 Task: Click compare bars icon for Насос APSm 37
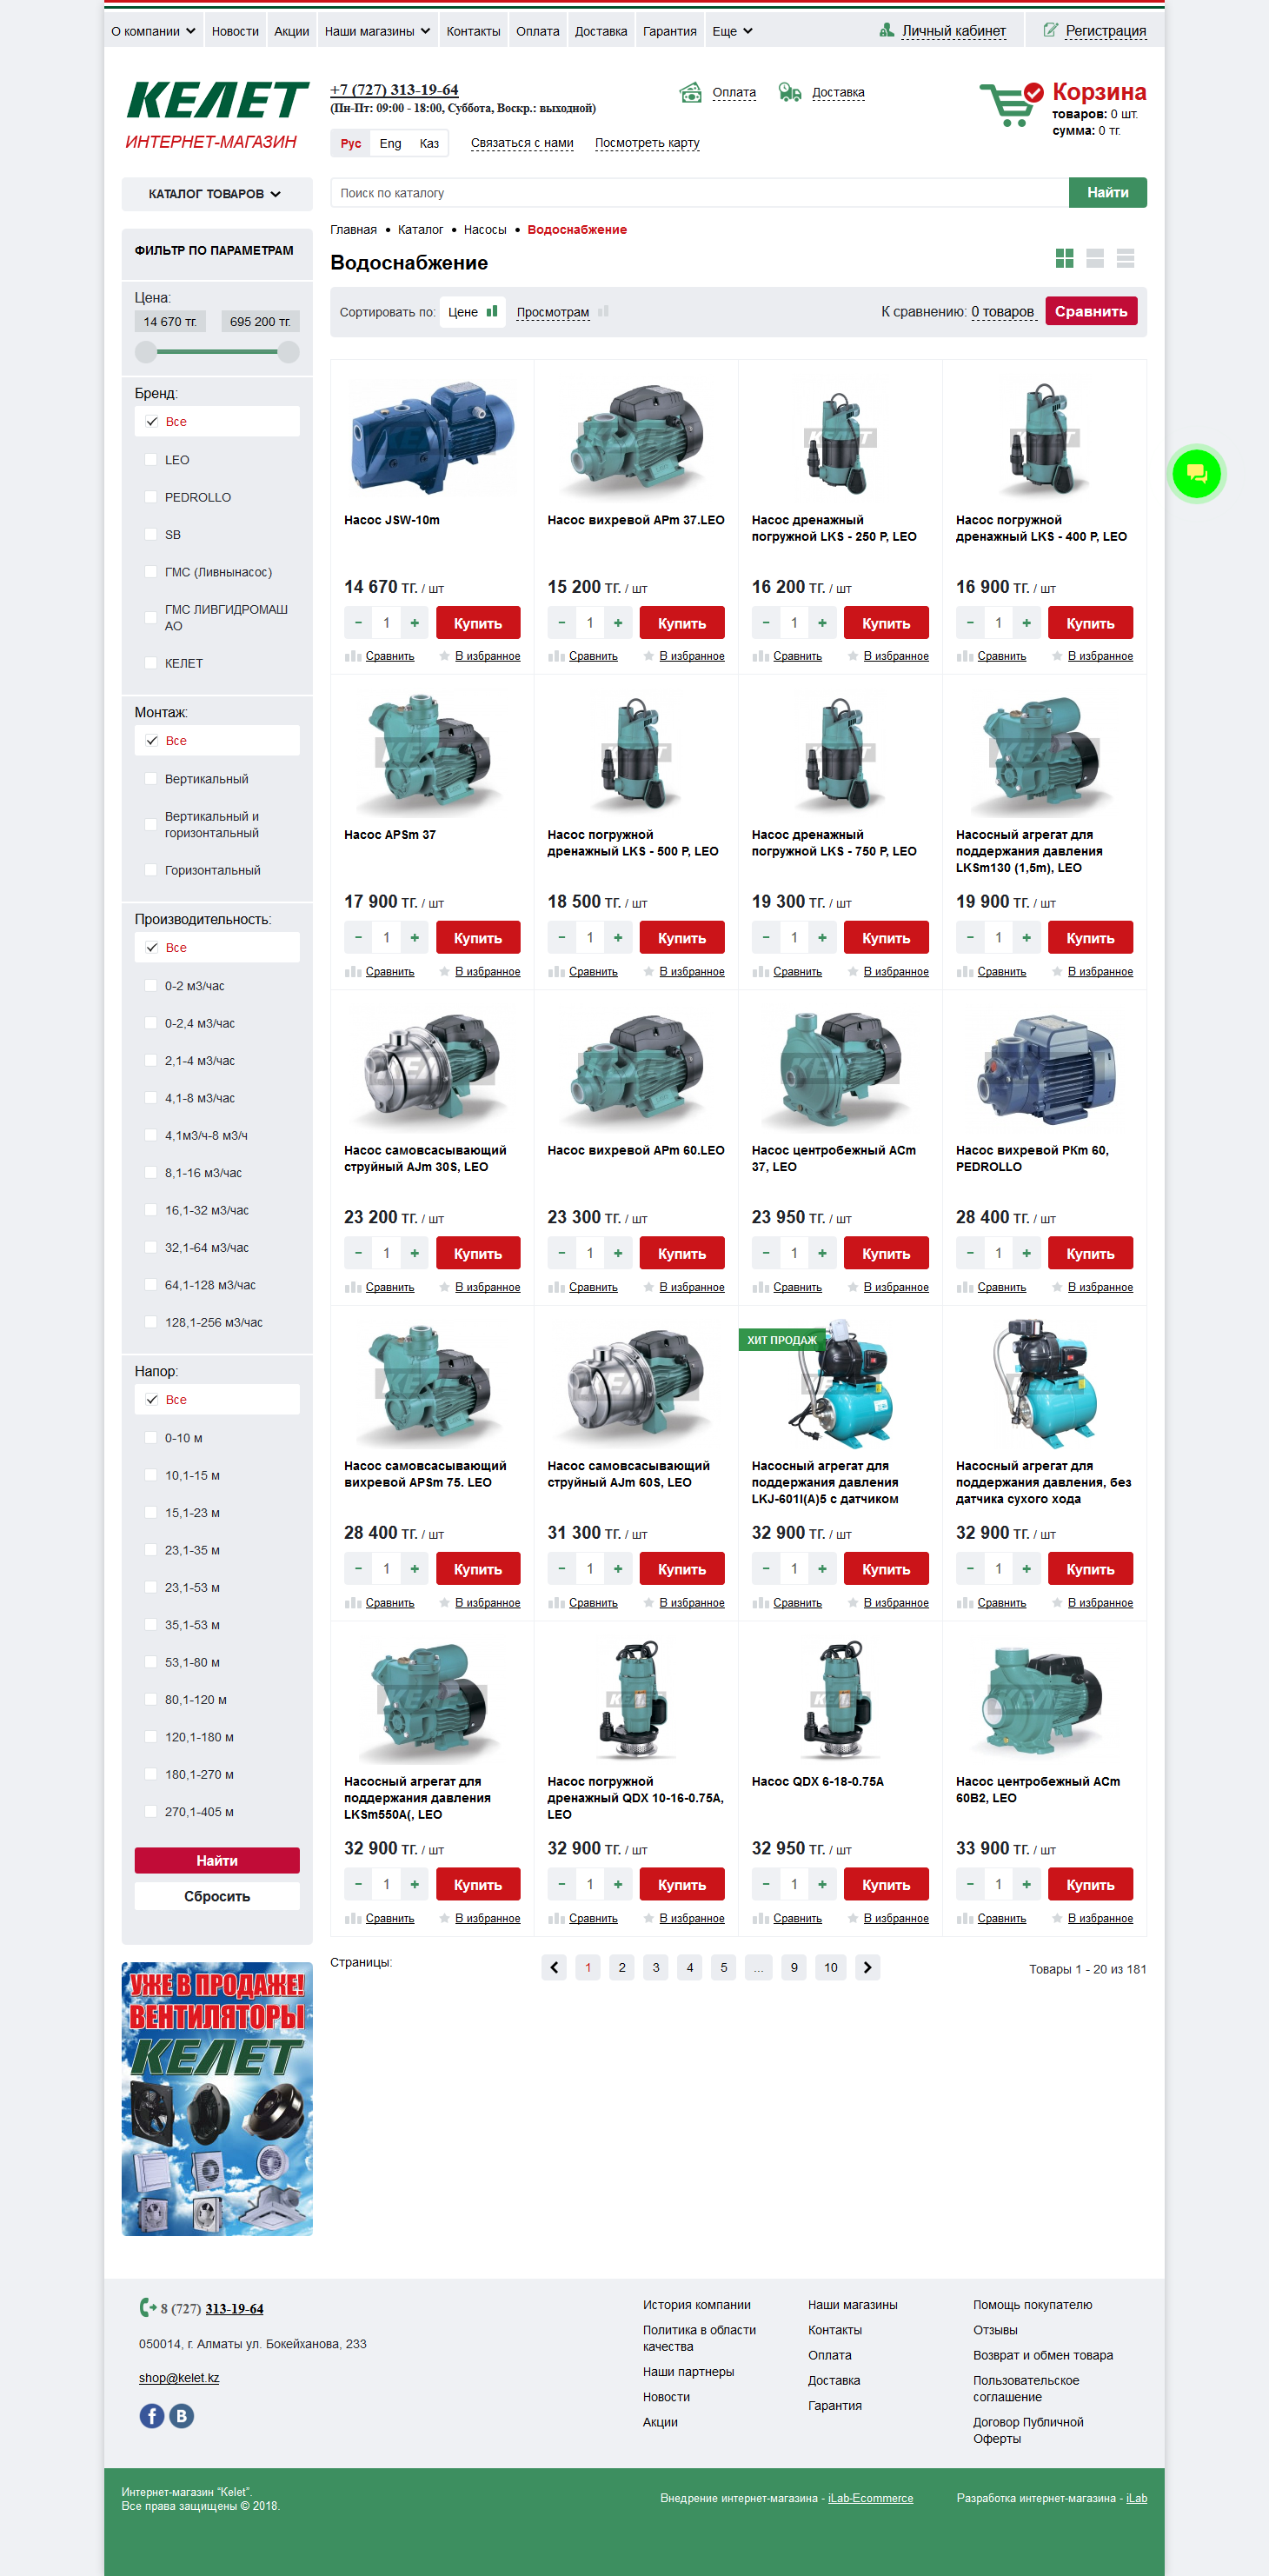[x=352, y=971]
